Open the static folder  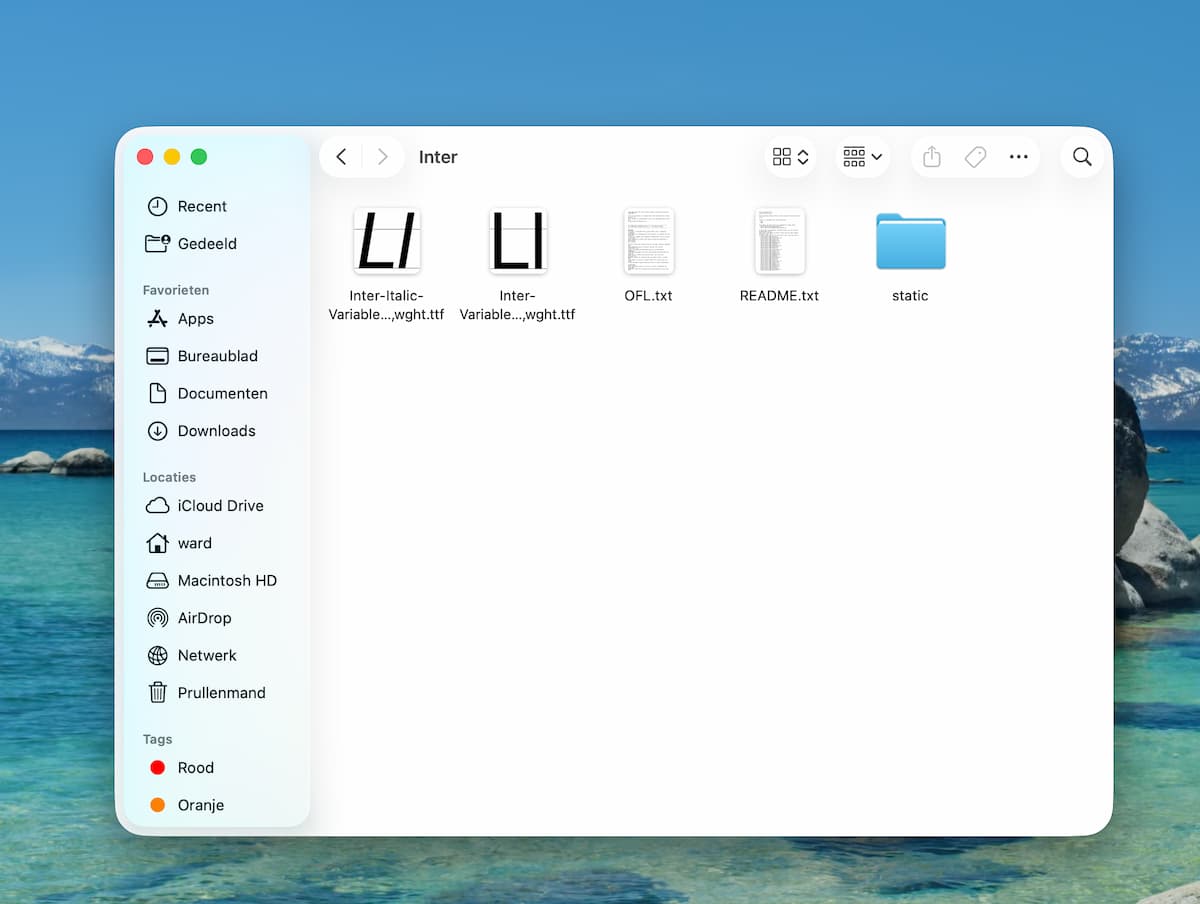[910, 243]
